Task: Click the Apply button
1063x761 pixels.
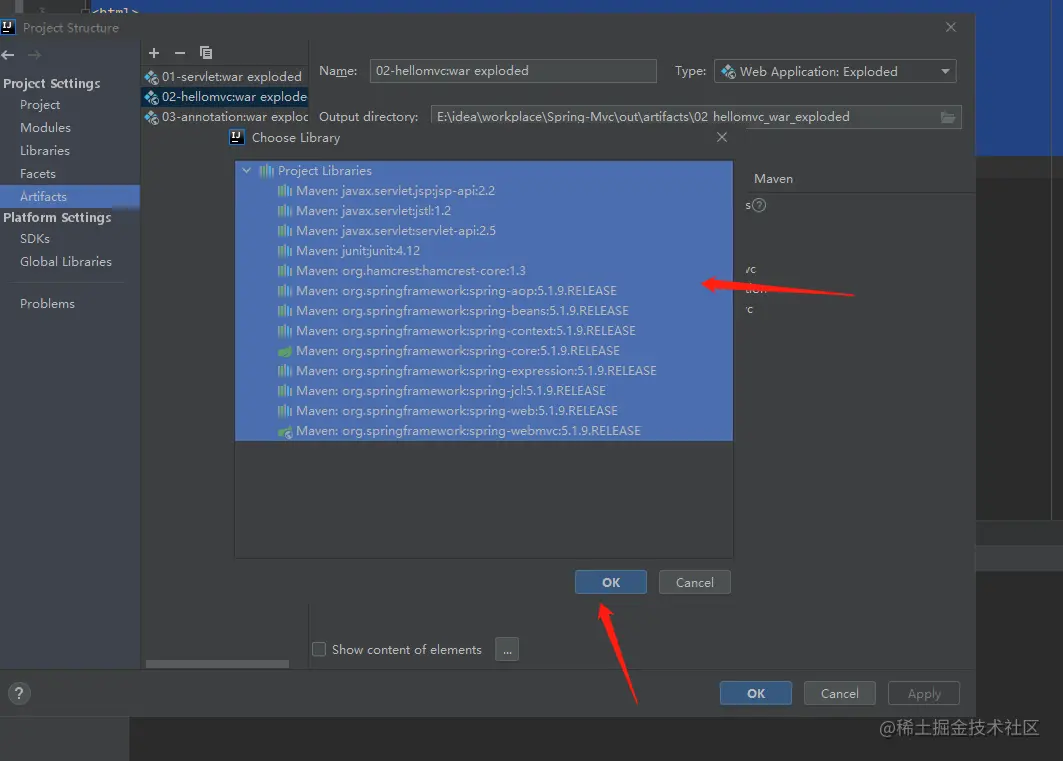Action: tap(924, 693)
